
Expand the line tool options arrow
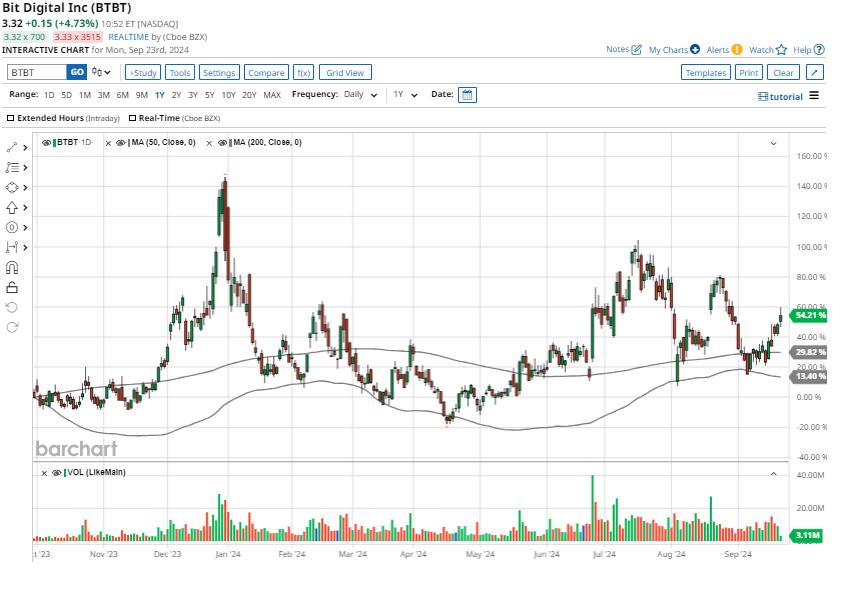point(25,147)
